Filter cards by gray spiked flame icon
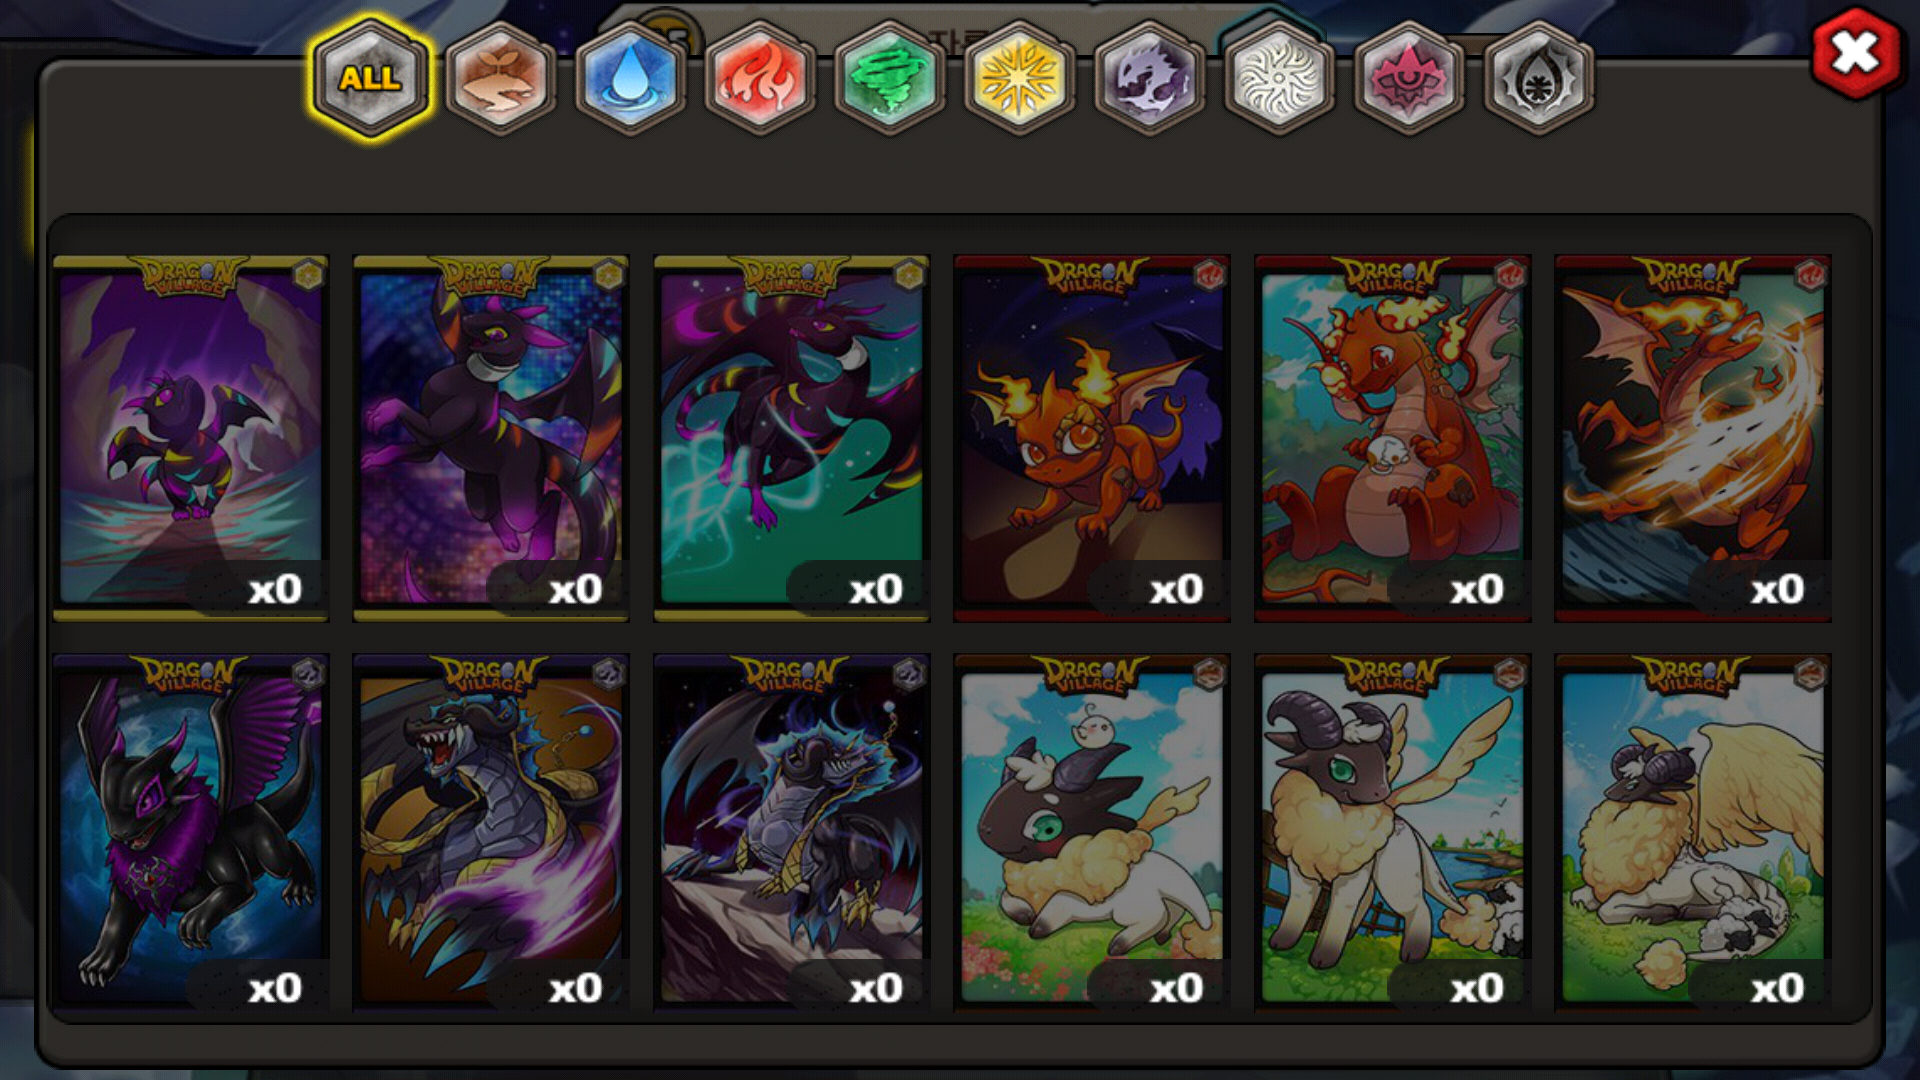1920x1080 pixels. click(1538, 78)
